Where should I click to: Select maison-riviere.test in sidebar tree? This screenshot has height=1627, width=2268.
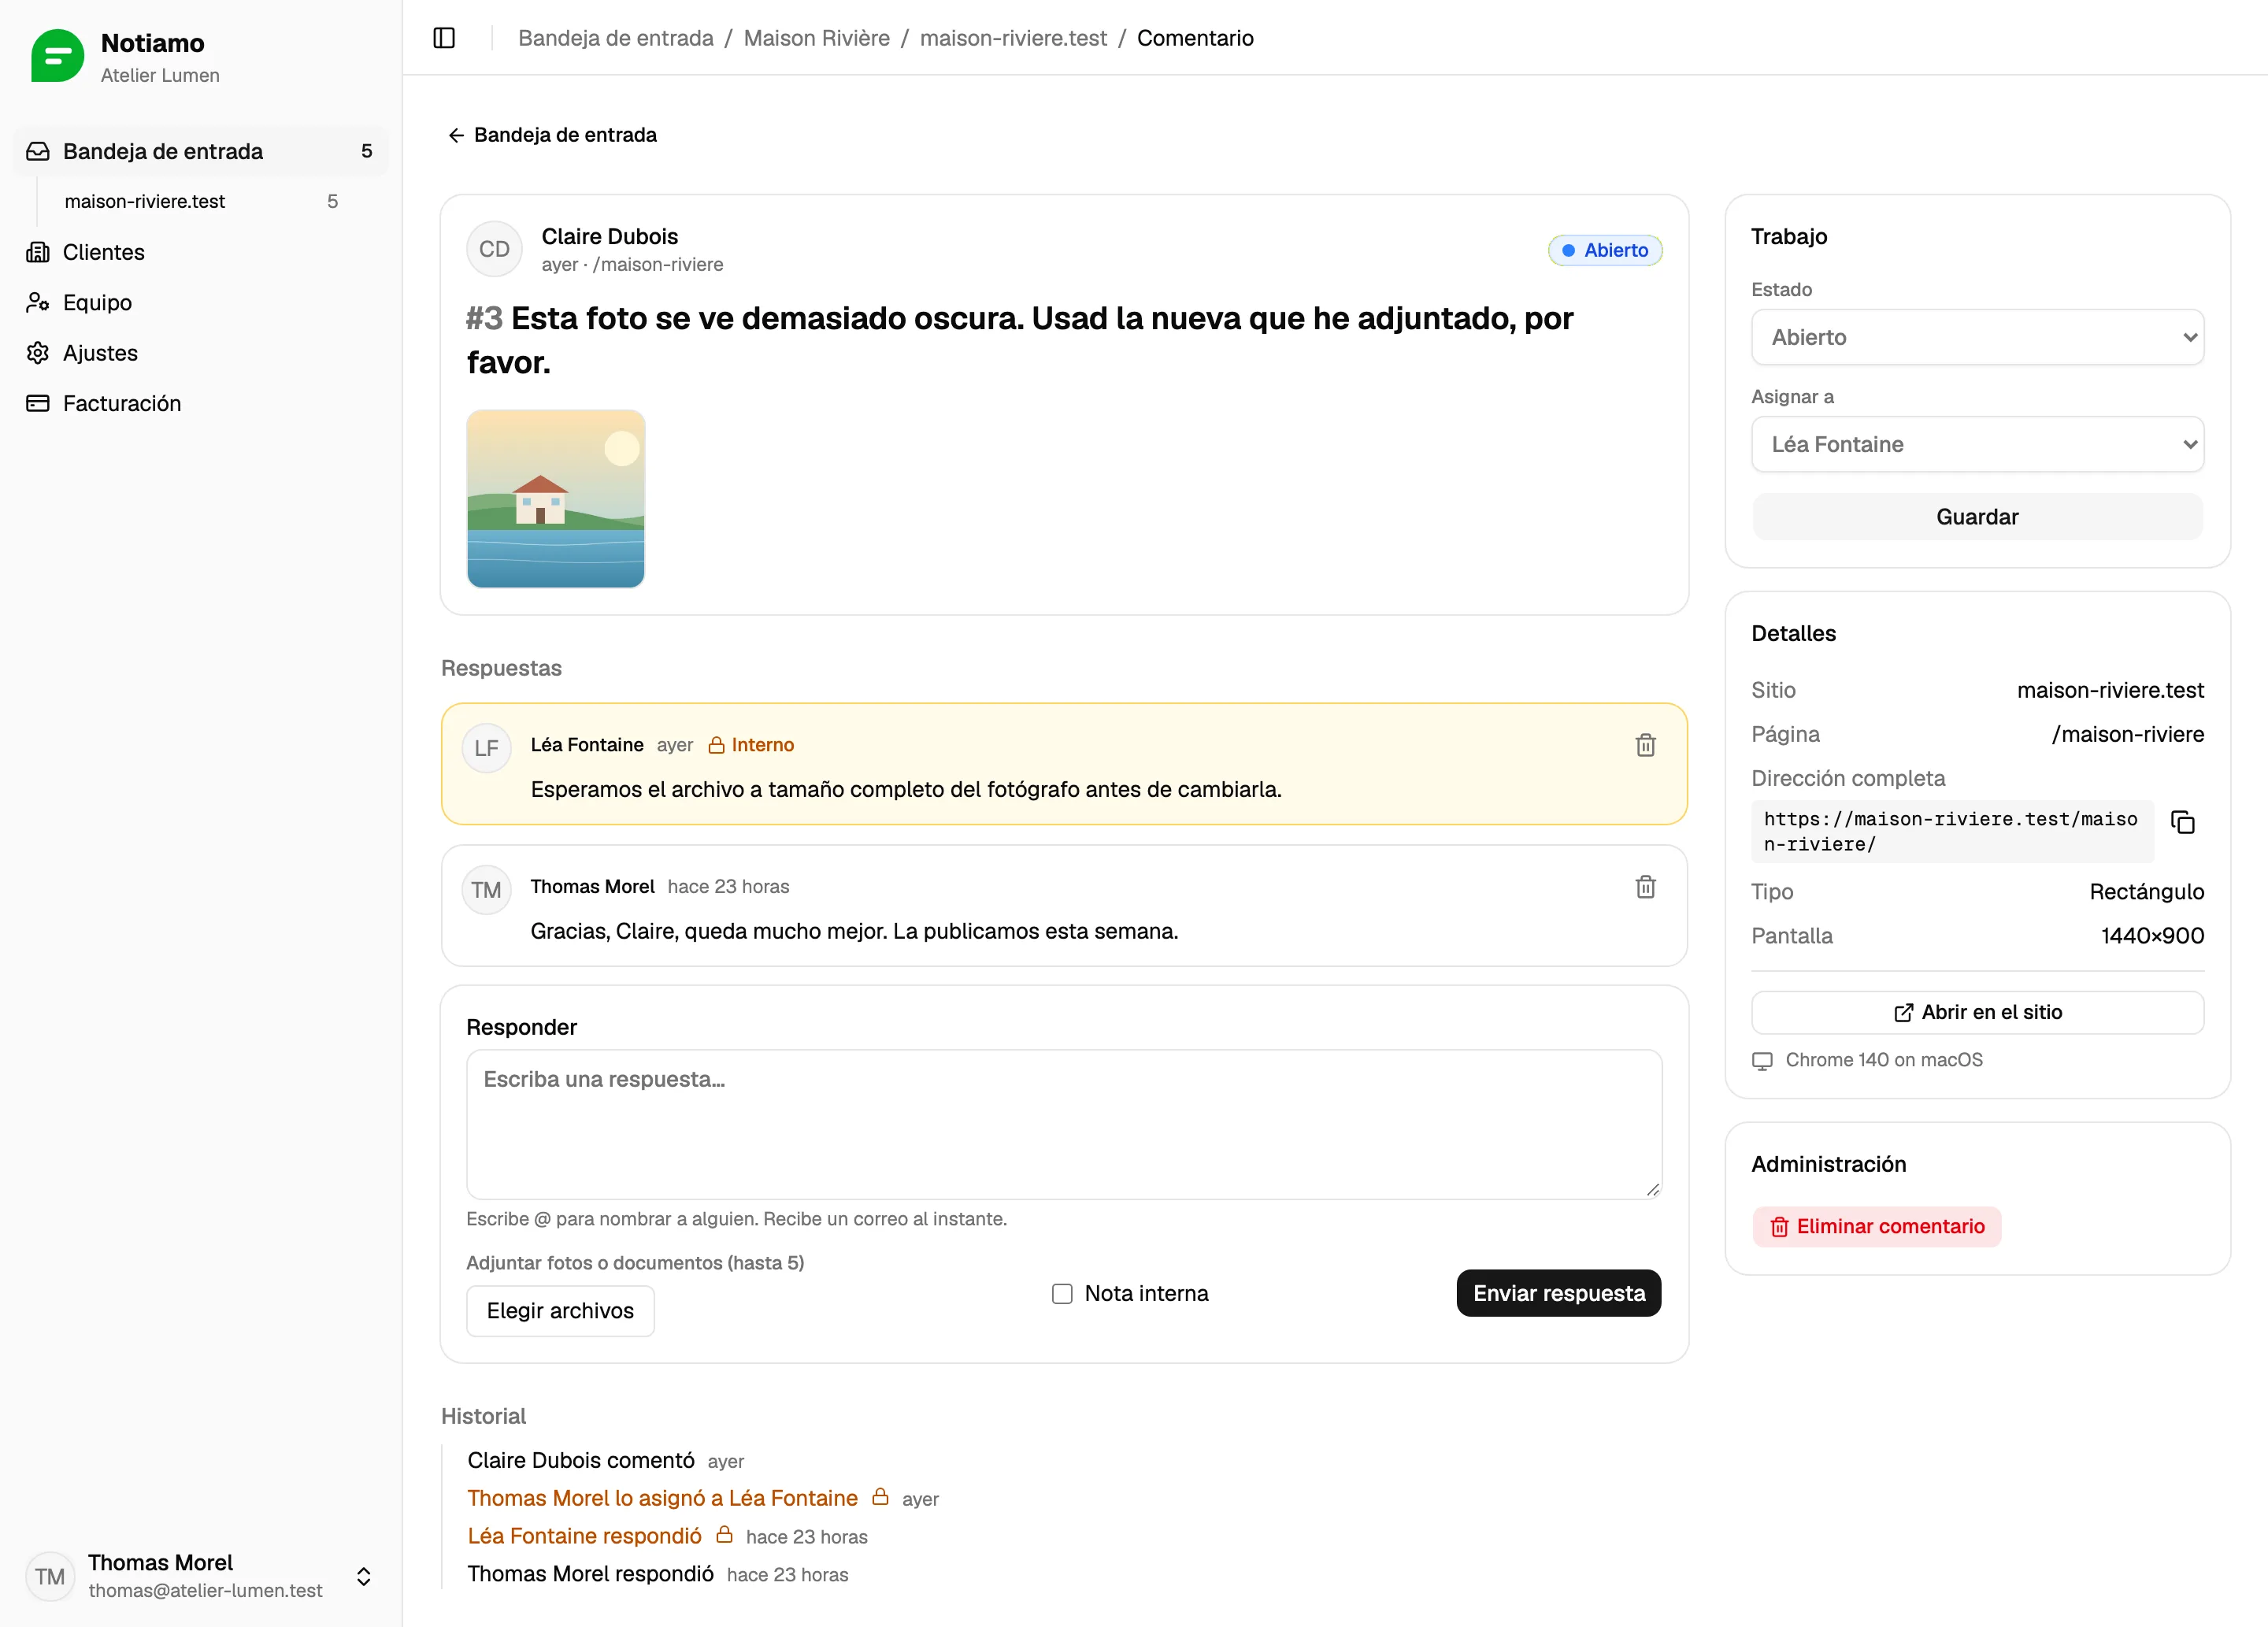200,201
